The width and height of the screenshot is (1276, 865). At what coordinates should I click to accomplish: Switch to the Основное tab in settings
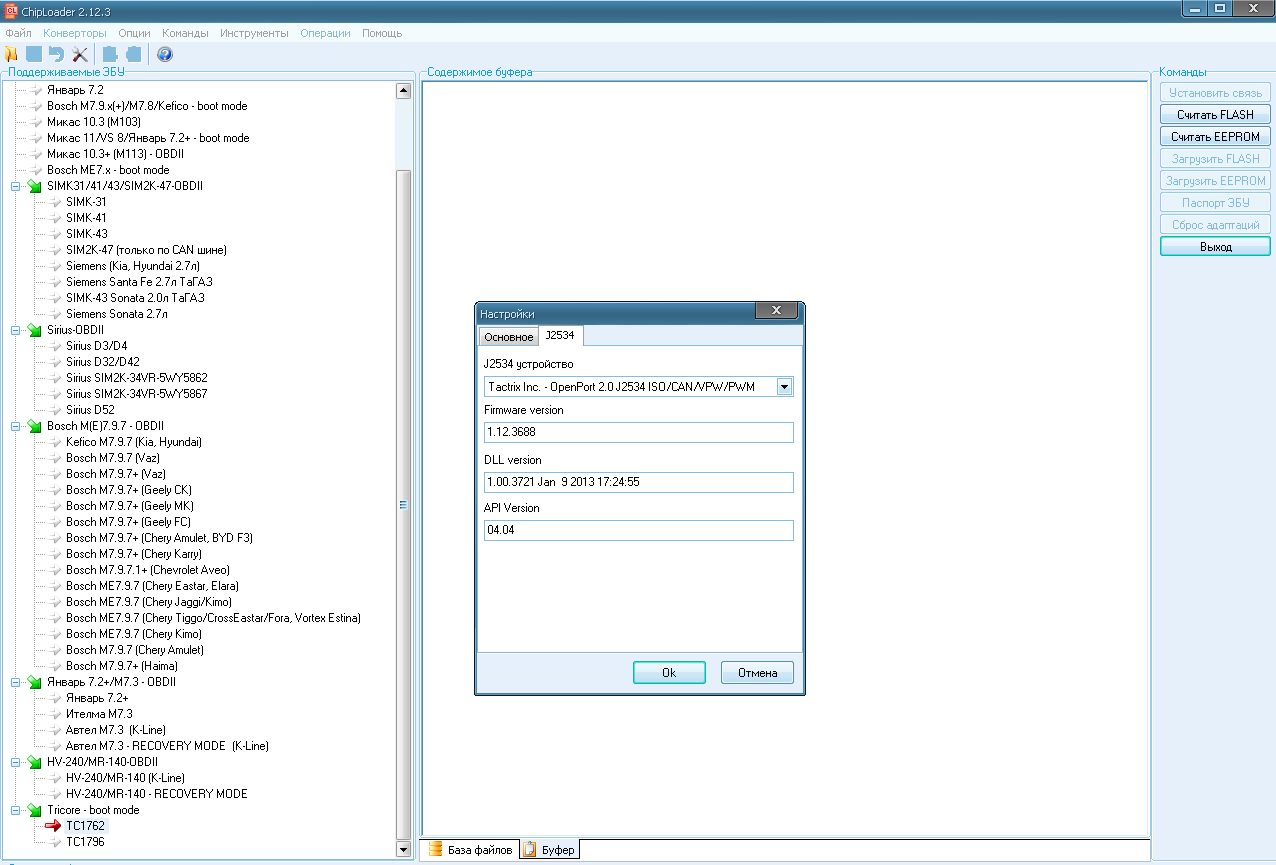click(508, 337)
